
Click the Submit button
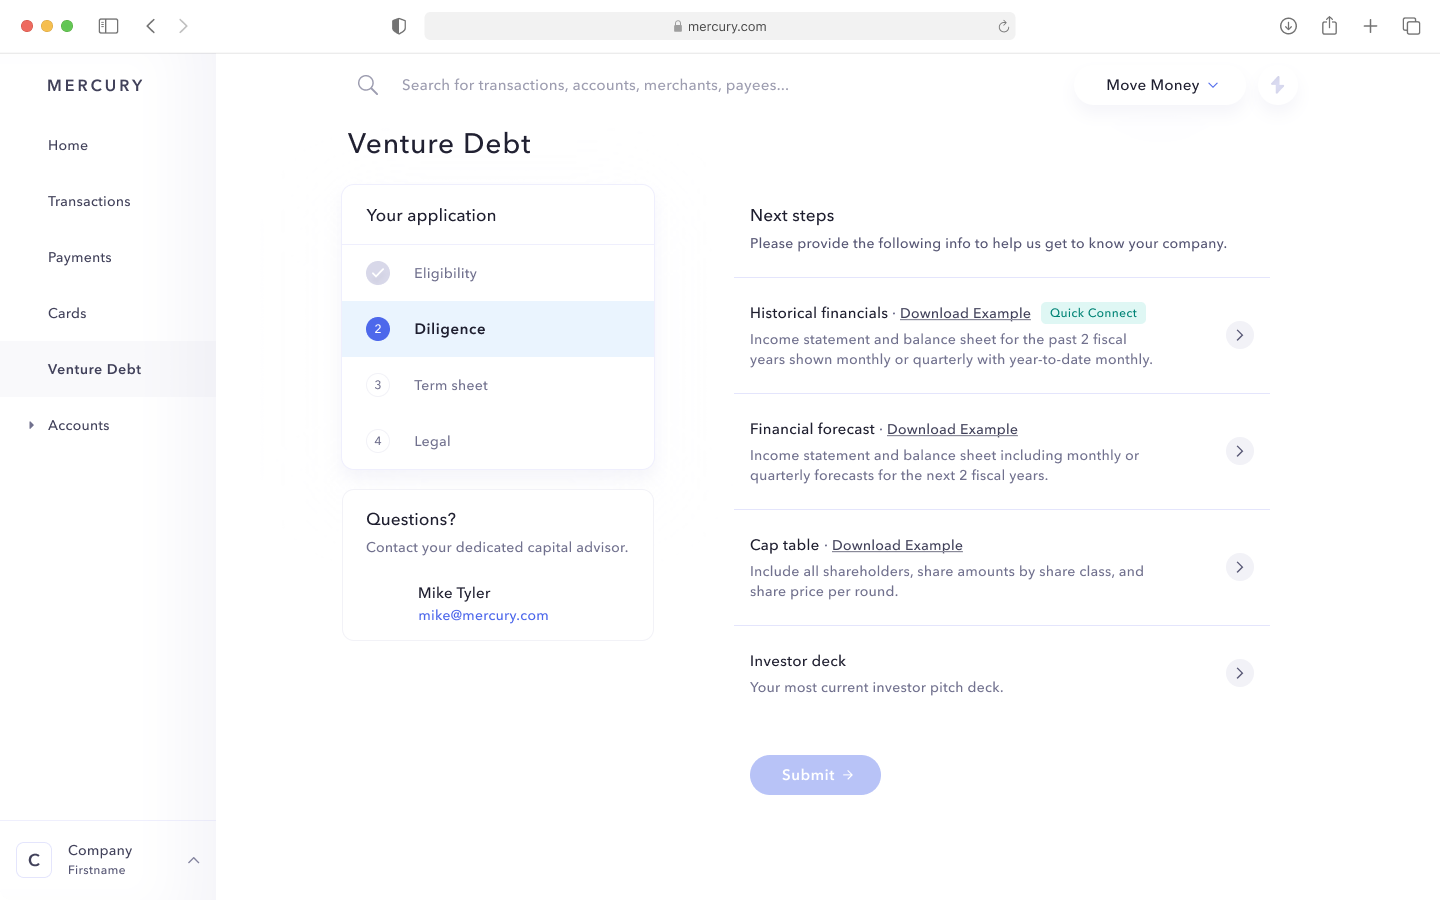815,775
